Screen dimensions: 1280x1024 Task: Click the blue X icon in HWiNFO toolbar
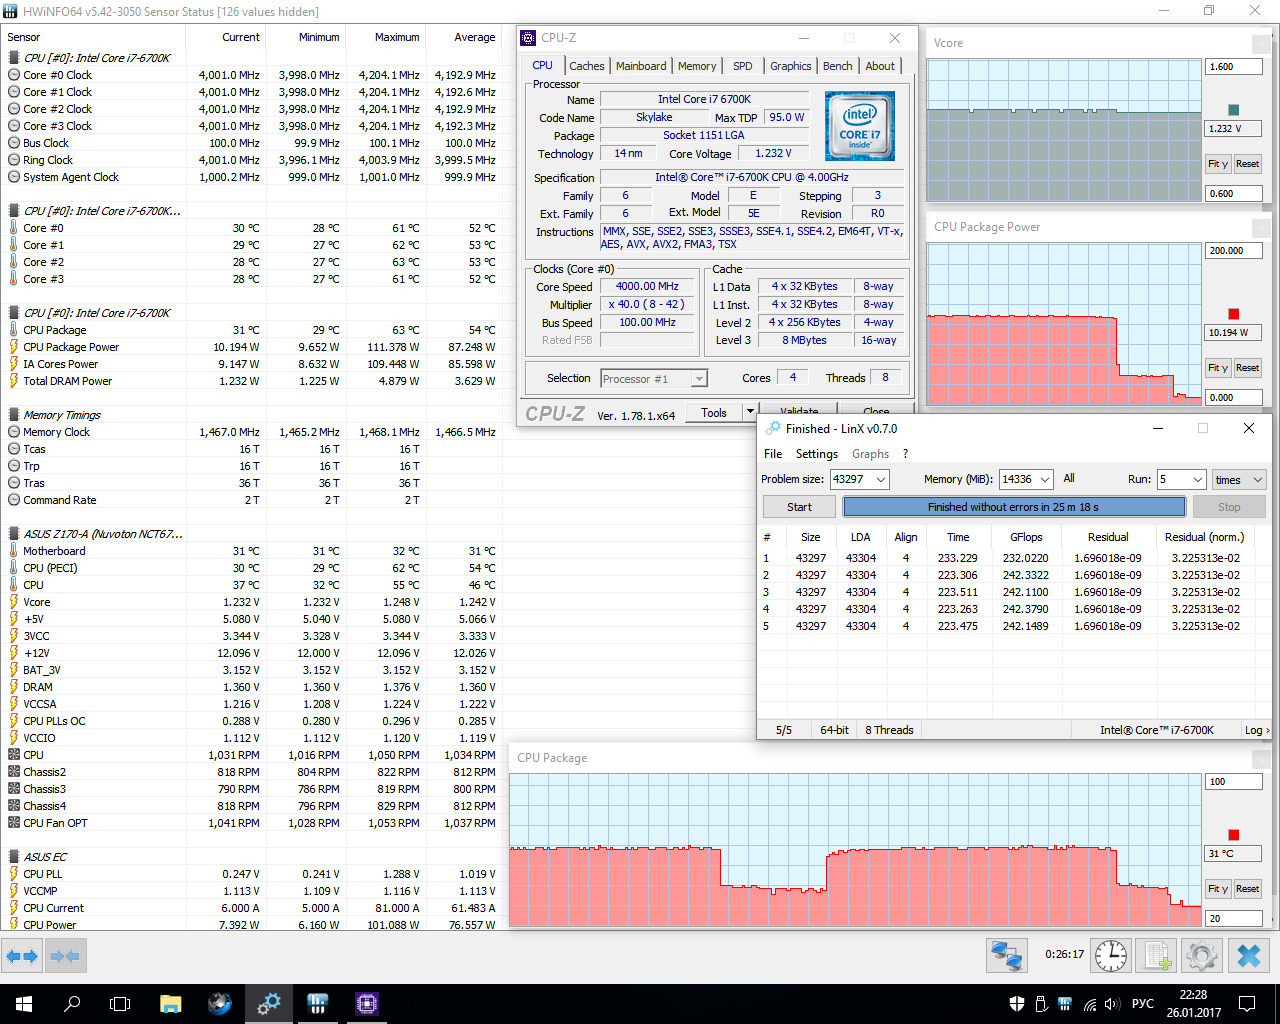click(1249, 956)
